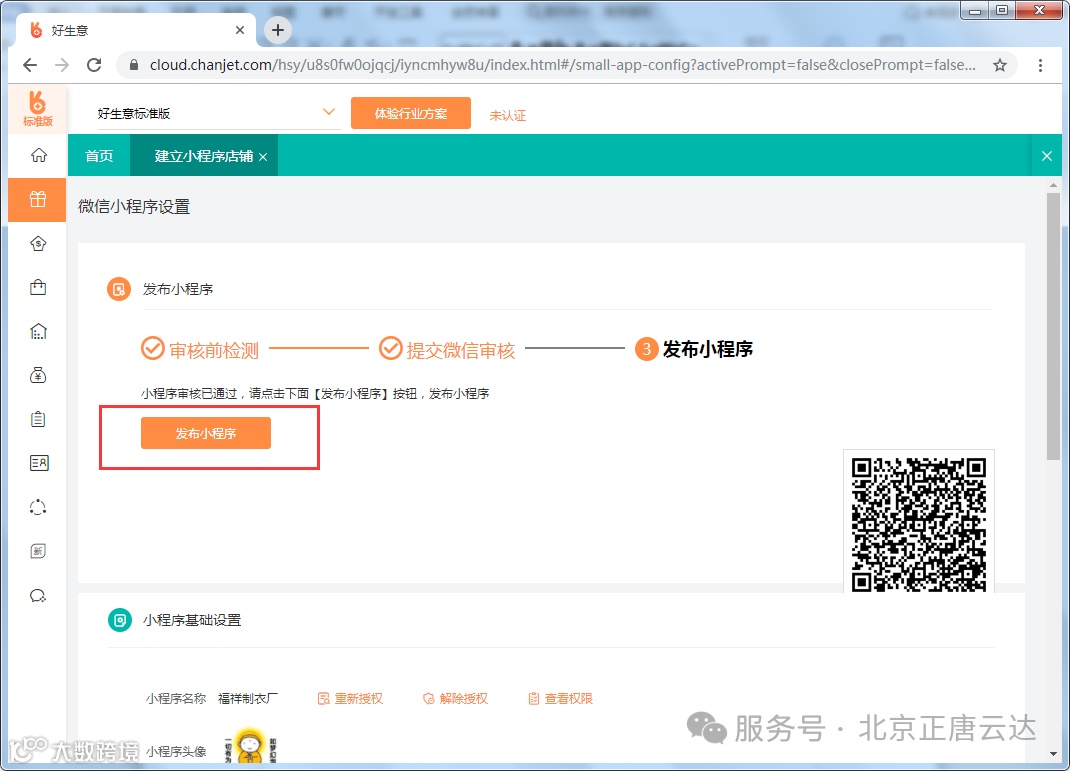Viewport: 1070px width, 771px height.
Task: Reload the page
Action: pos(94,65)
